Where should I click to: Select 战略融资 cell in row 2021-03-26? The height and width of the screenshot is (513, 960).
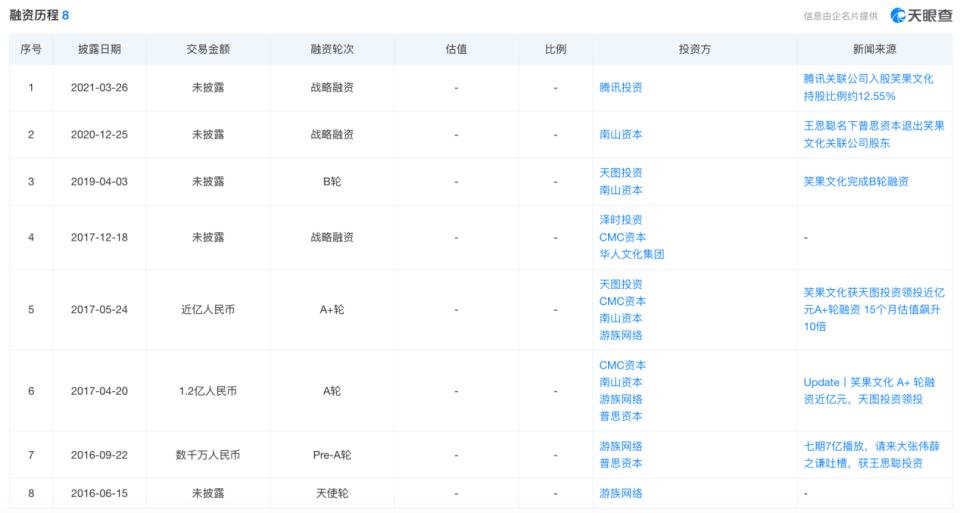pyautogui.click(x=332, y=88)
